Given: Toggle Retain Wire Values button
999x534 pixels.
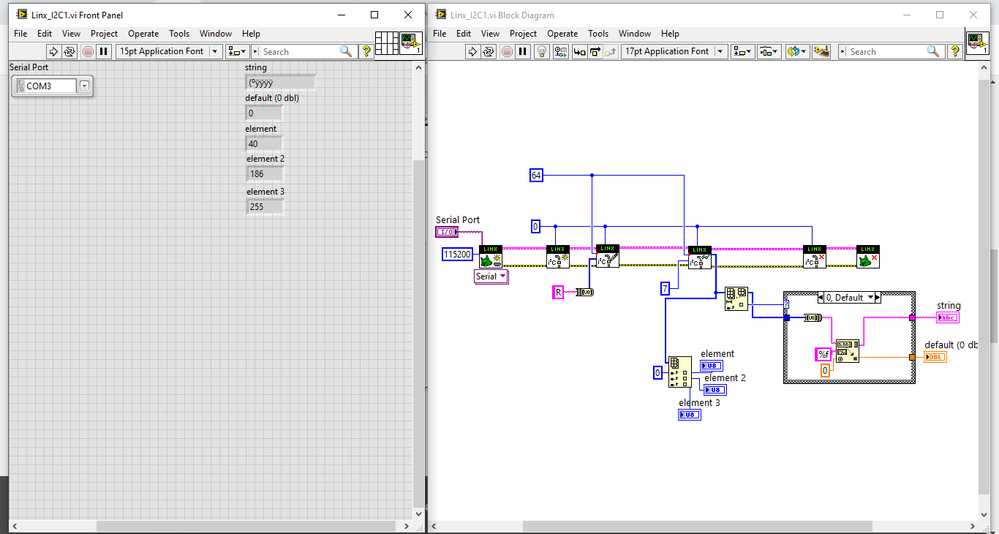Looking at the screenshot, I should 561,52.
